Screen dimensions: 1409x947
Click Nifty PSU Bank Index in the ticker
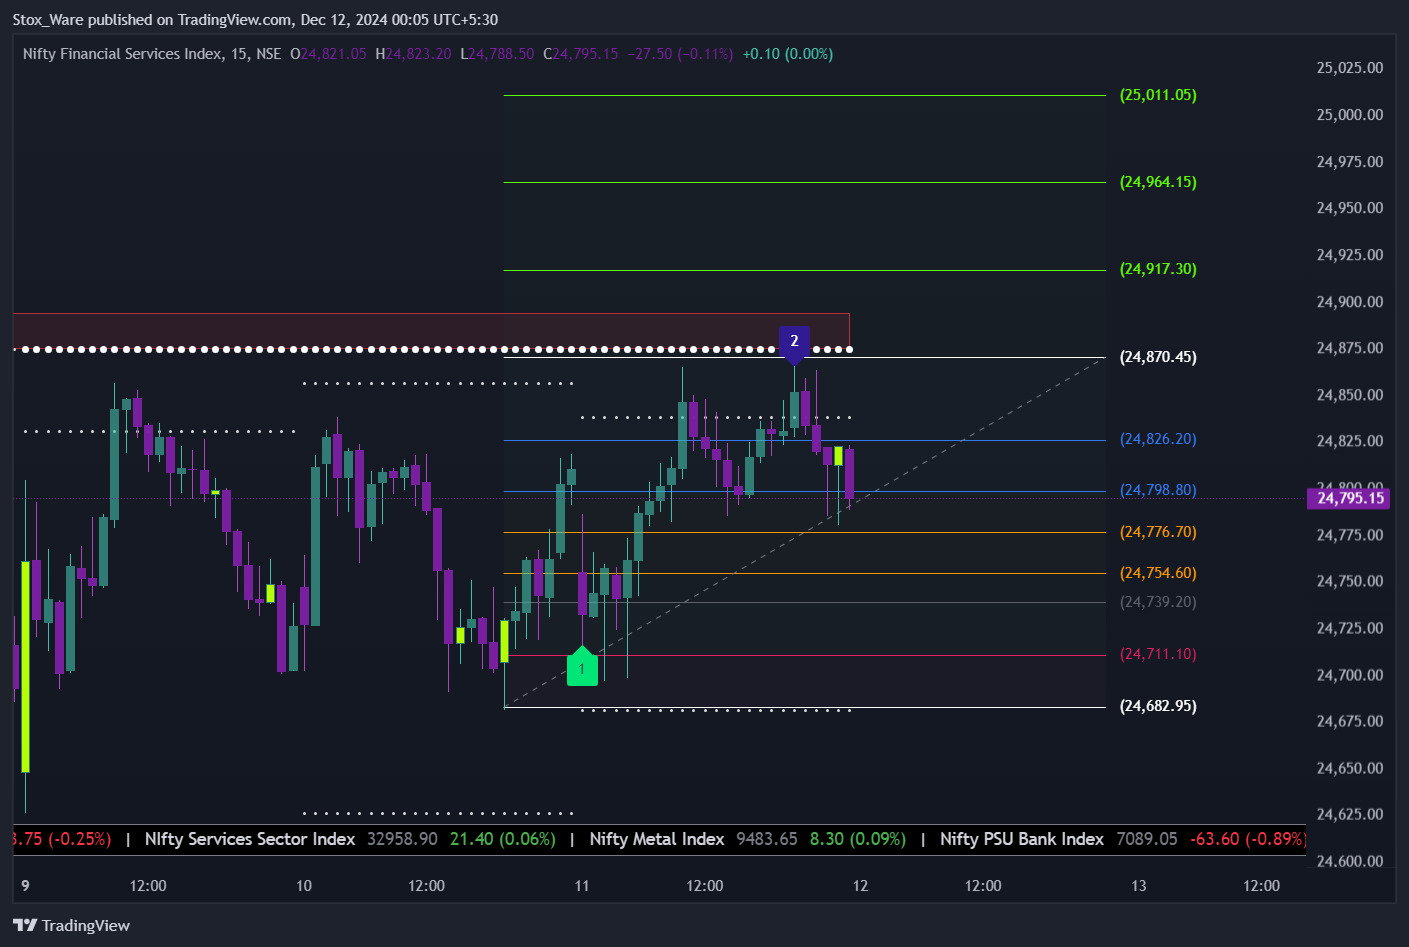[1022, 839]
